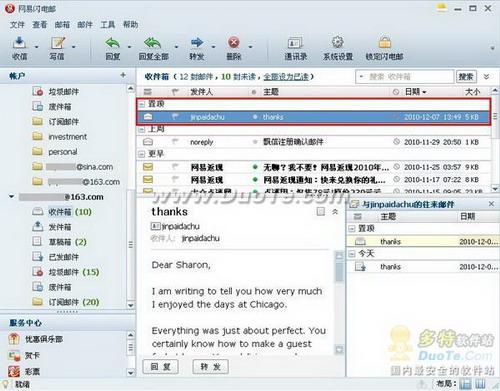This screenshot has width=500, height=391.
Task: Collapse the 置顶 group in mail list
Action: click(142, 104)
